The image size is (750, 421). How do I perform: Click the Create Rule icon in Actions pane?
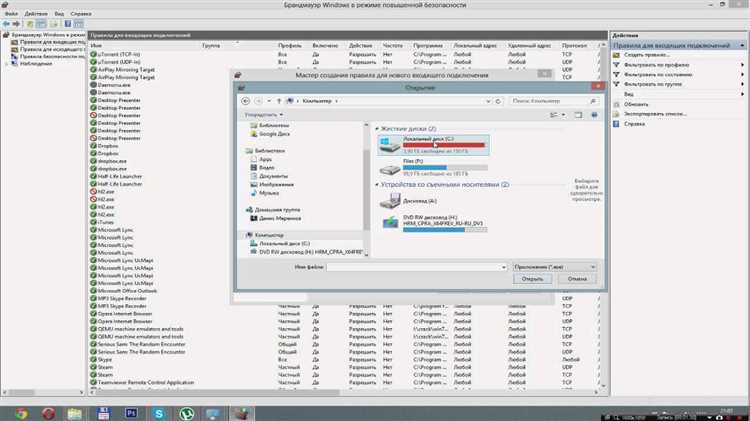tap(617, 55)
